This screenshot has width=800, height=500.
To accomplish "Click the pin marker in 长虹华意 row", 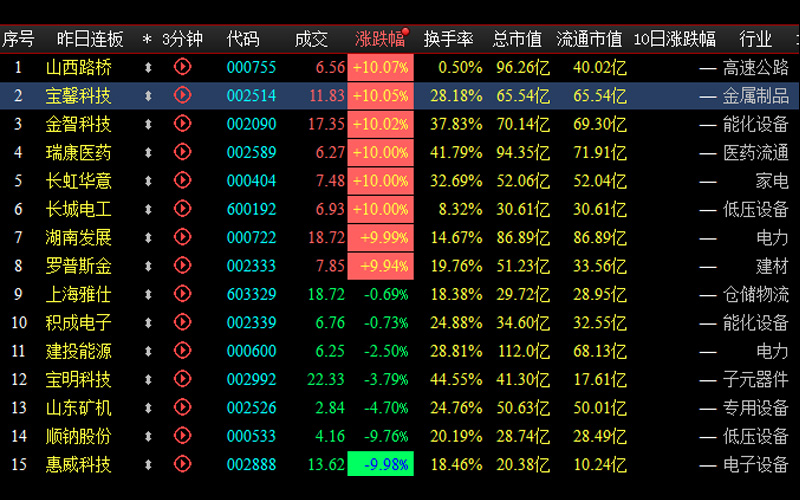I will coord(148,181).
